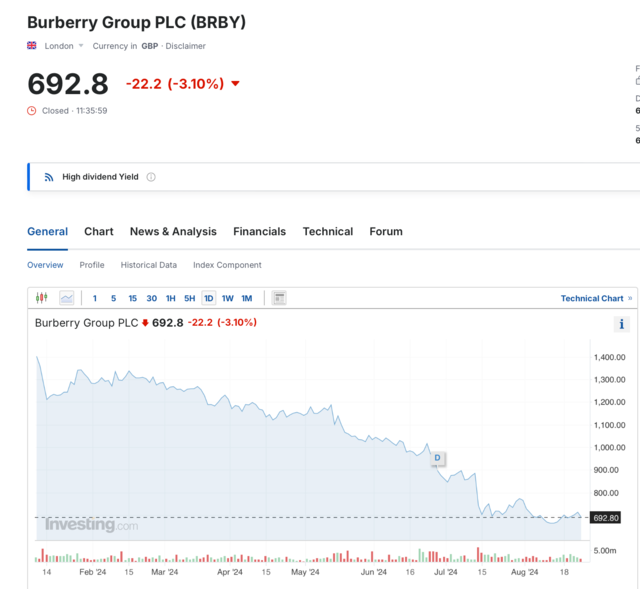The image size is (640, 589).
Task: Click the RSS feed icon beside High dividend Yield
Action: (x=49, y=177)
